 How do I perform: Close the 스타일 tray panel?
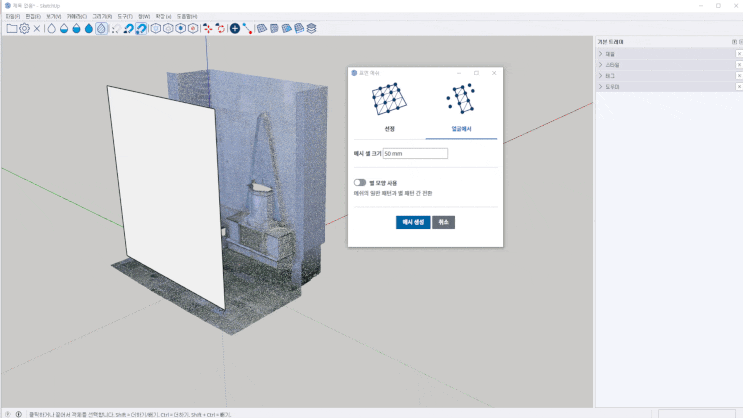click(x=739, y=64)
